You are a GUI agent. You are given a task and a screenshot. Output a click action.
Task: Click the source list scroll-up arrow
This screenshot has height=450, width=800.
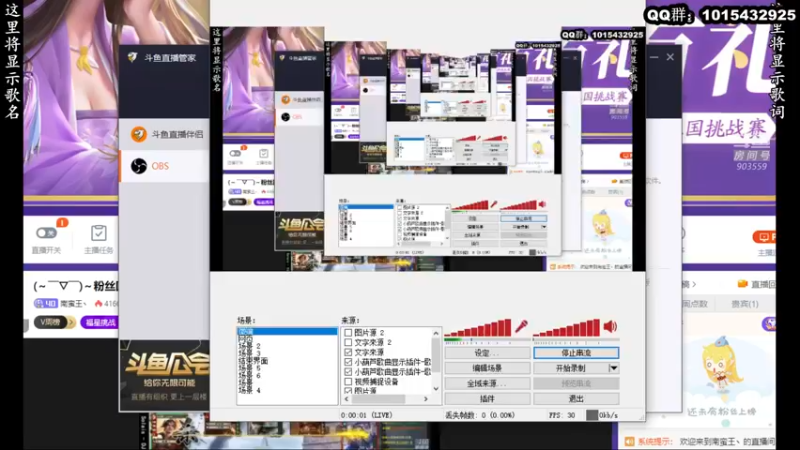tap(436, 333)
